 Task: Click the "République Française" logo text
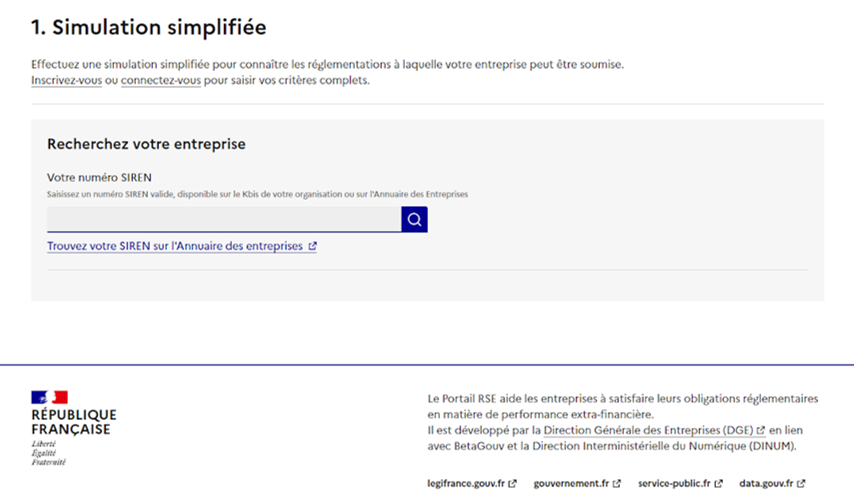tap(73, 422)
